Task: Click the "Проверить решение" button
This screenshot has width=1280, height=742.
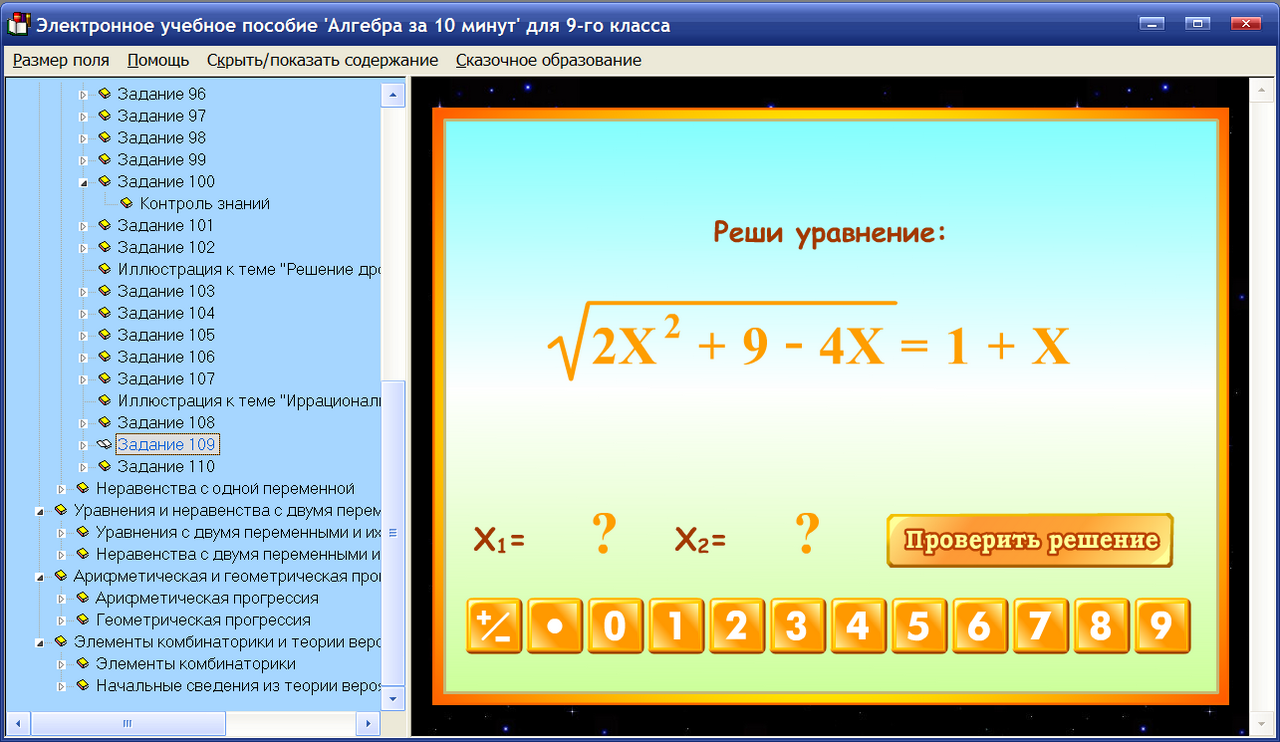Action: [x=1029, y=540]
